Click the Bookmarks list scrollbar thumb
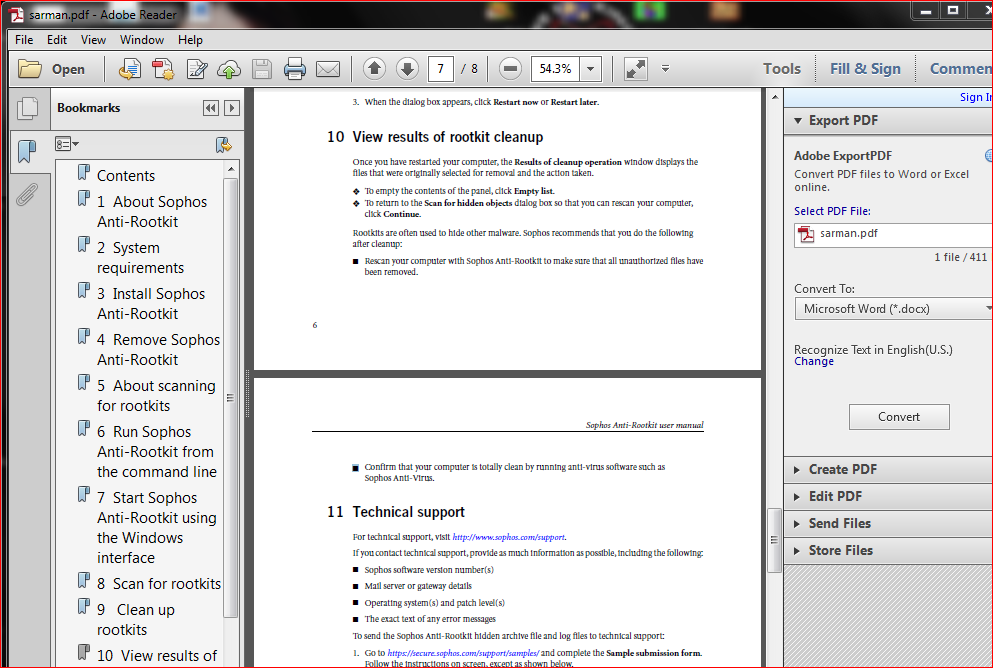Viewport: 993px width, 668px height. point(231,398)
